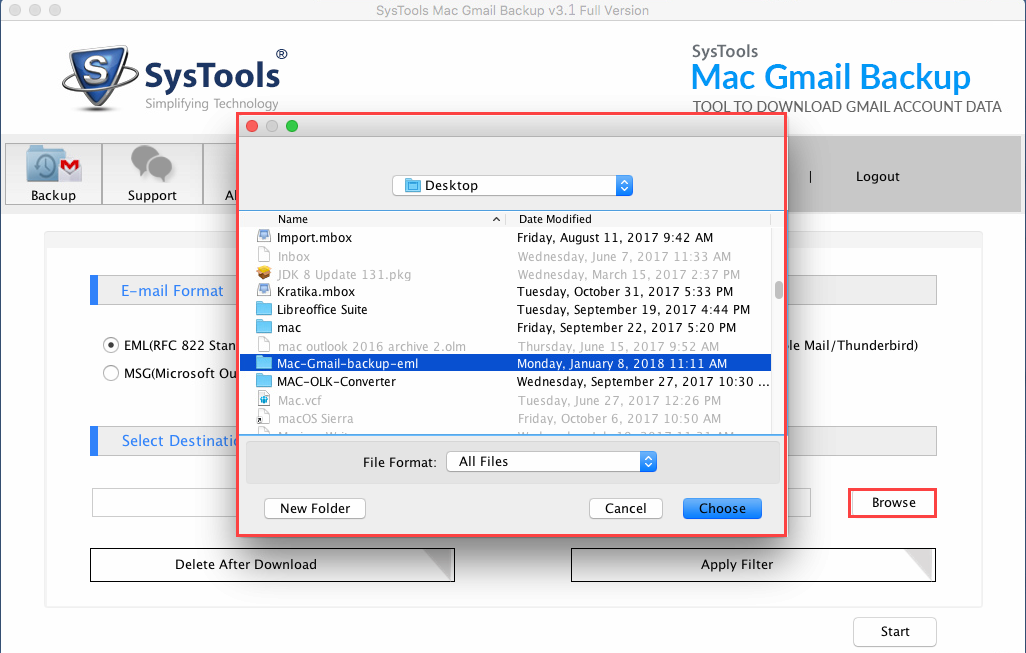1026x653 pixels.
Task: Click the E-mail Format section header
Action: [172, 291]
